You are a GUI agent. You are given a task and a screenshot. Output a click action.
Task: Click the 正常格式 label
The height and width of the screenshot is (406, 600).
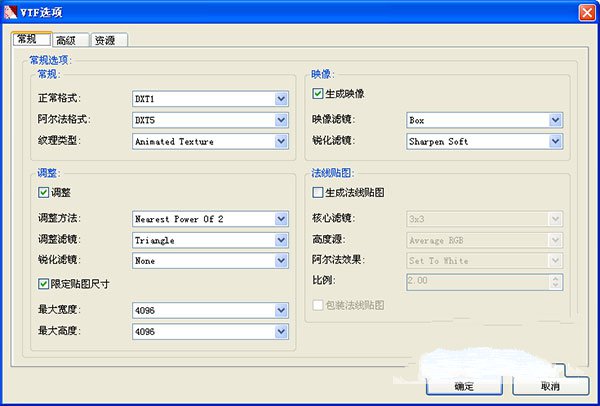pyautogui.click(x=59, y=98)
